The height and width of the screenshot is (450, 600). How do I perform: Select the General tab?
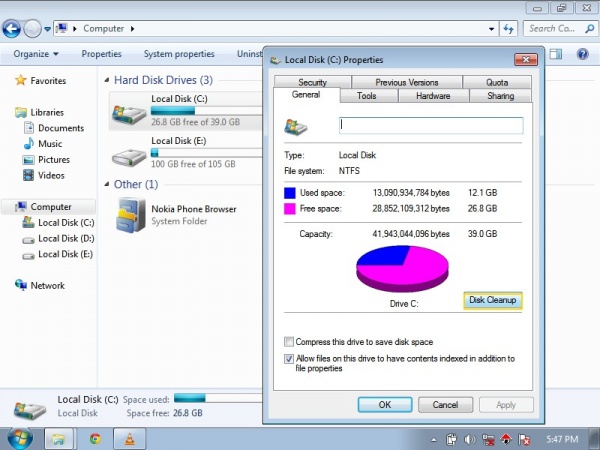[306, 95]
